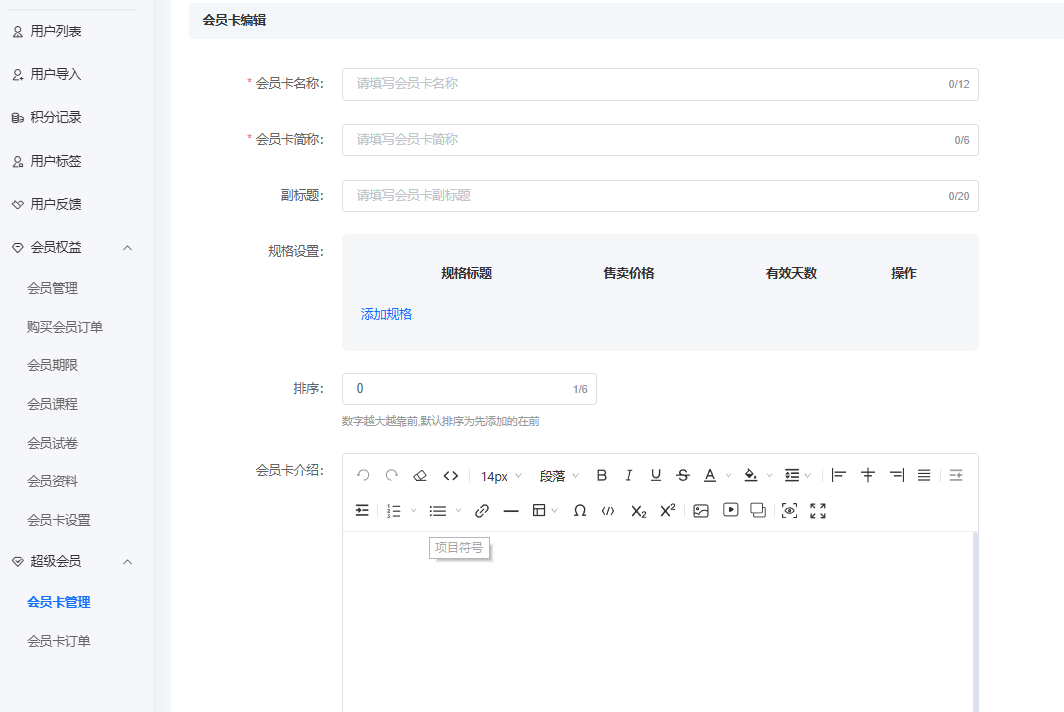
Task: Toggle bold formatting in the editor
Action: coord(602,476)
